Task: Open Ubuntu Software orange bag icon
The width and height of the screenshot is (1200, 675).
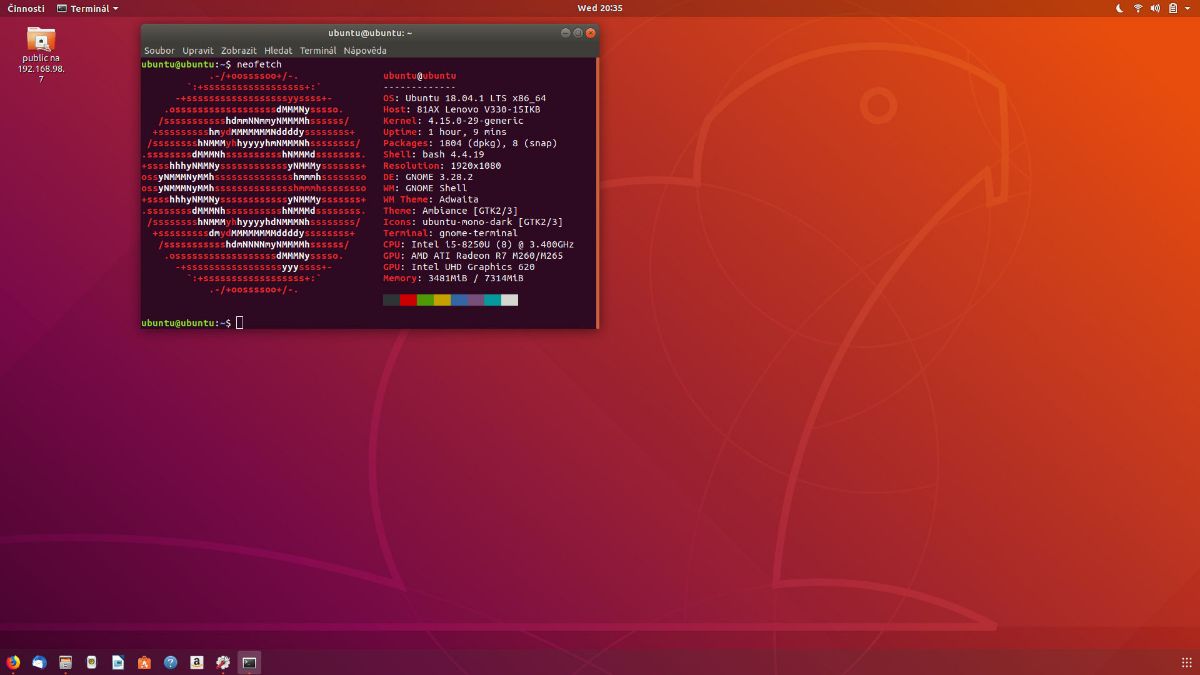Action: (x=144, y=662)
